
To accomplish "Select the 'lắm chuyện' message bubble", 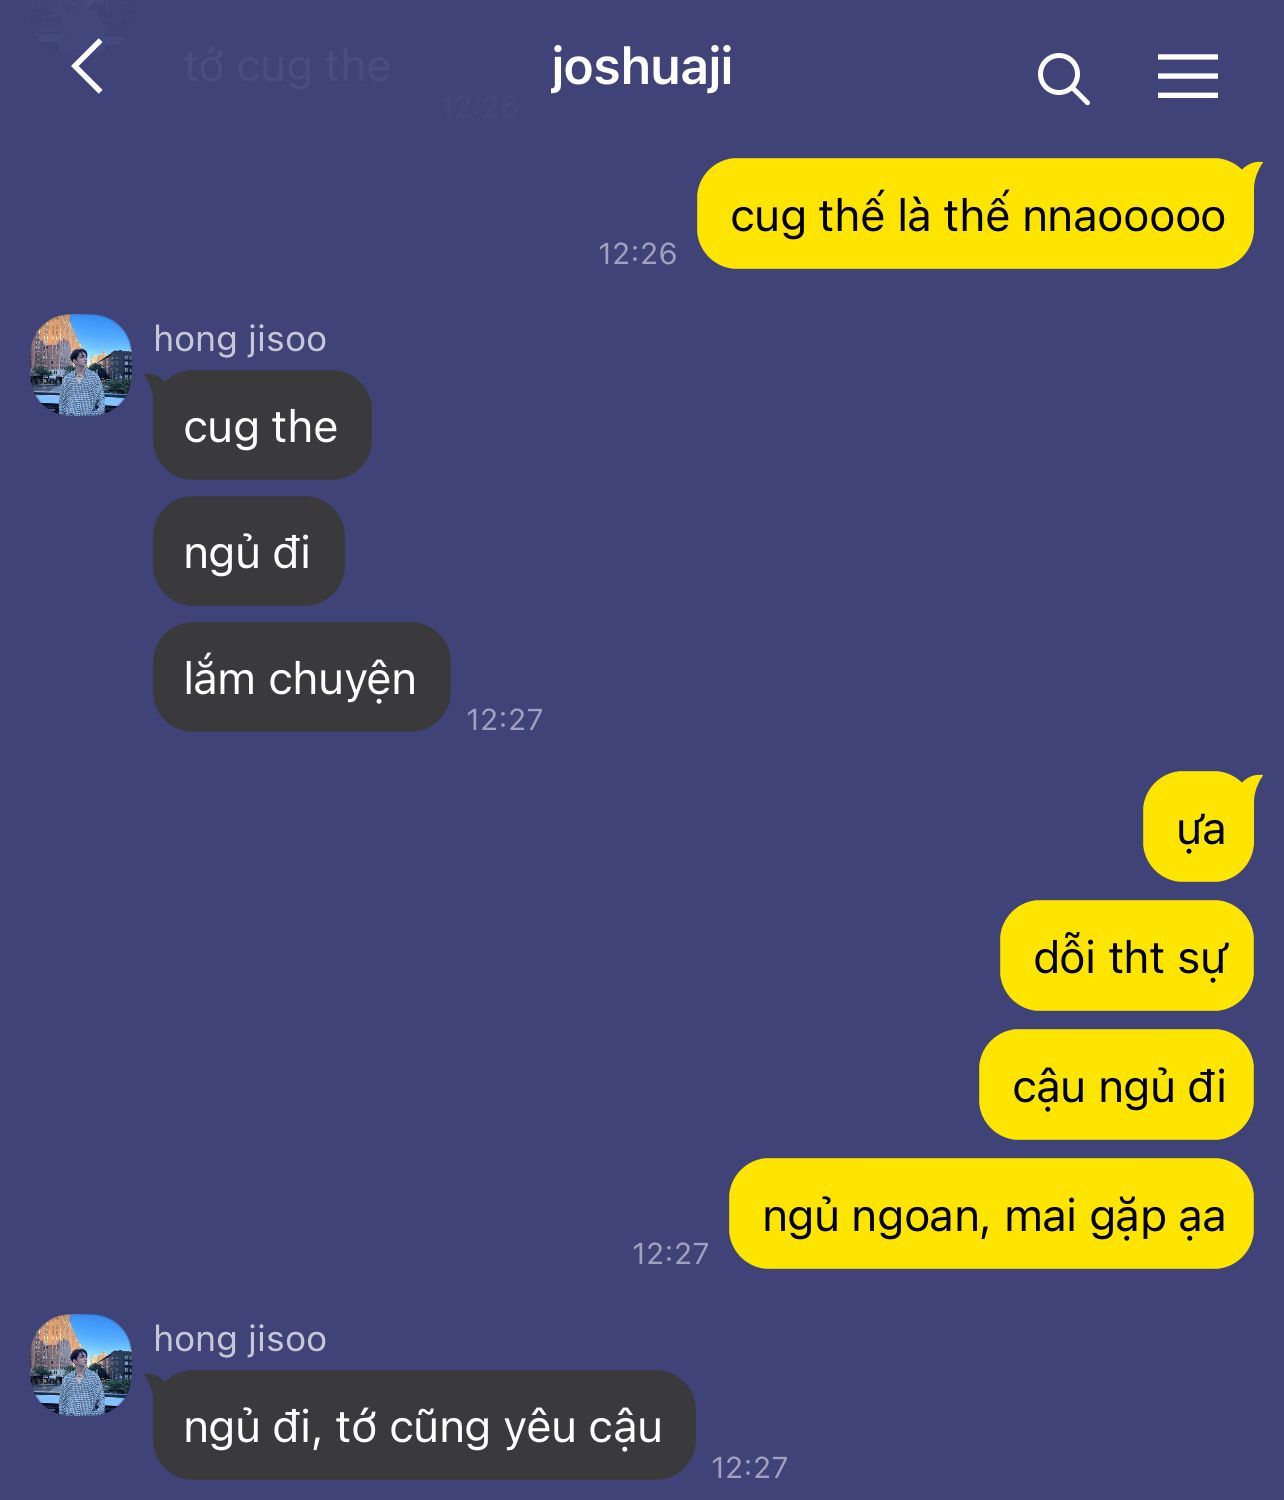I will click(x=301, y=677).
